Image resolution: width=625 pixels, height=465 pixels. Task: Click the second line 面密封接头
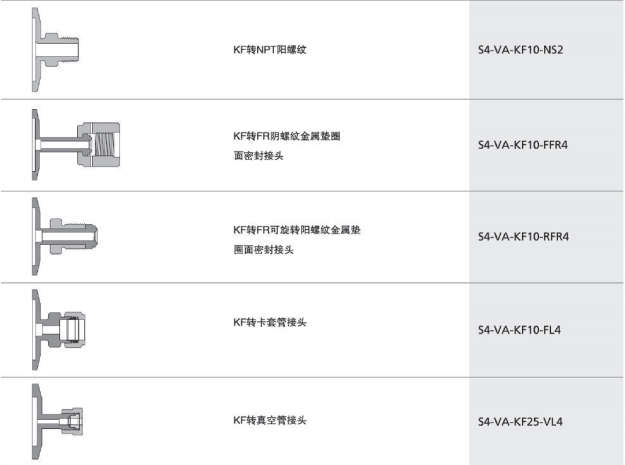(x=258, y=156)
